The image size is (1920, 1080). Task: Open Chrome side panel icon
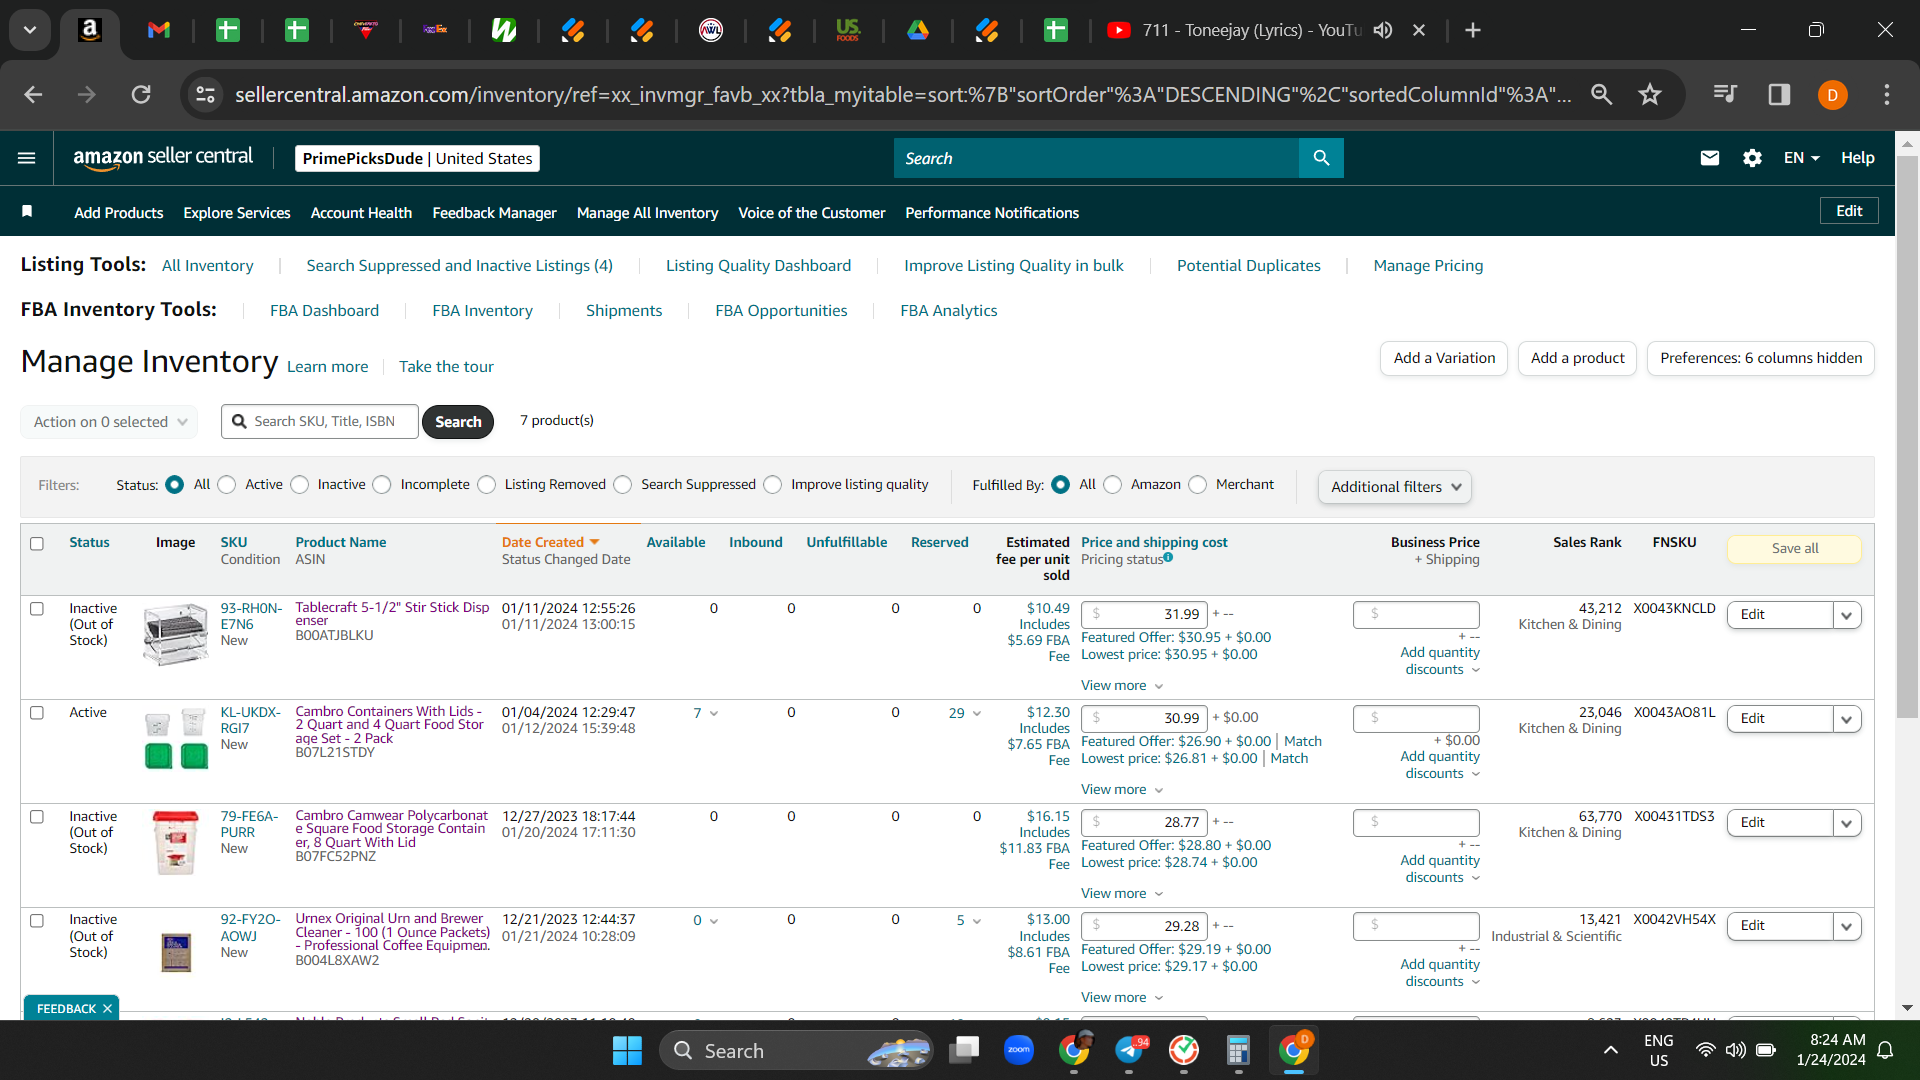point(1779,94)
